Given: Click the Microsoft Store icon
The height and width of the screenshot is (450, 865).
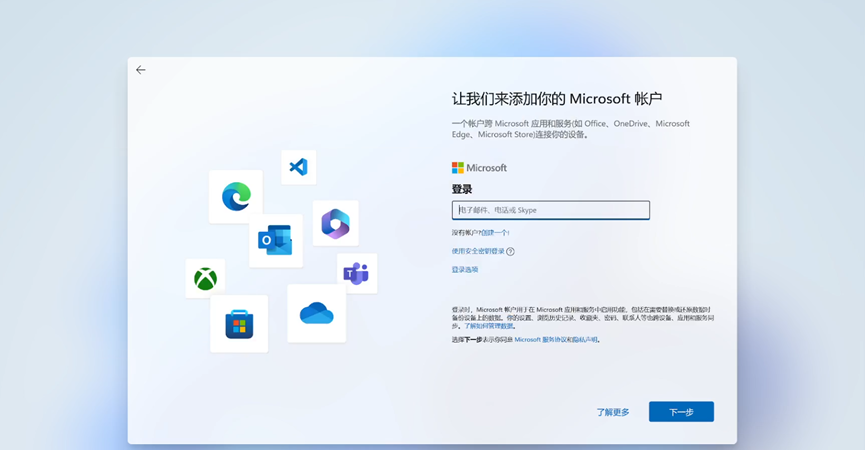Looking at the screenshot, I should pyautogui.click(x=239, y=324).
